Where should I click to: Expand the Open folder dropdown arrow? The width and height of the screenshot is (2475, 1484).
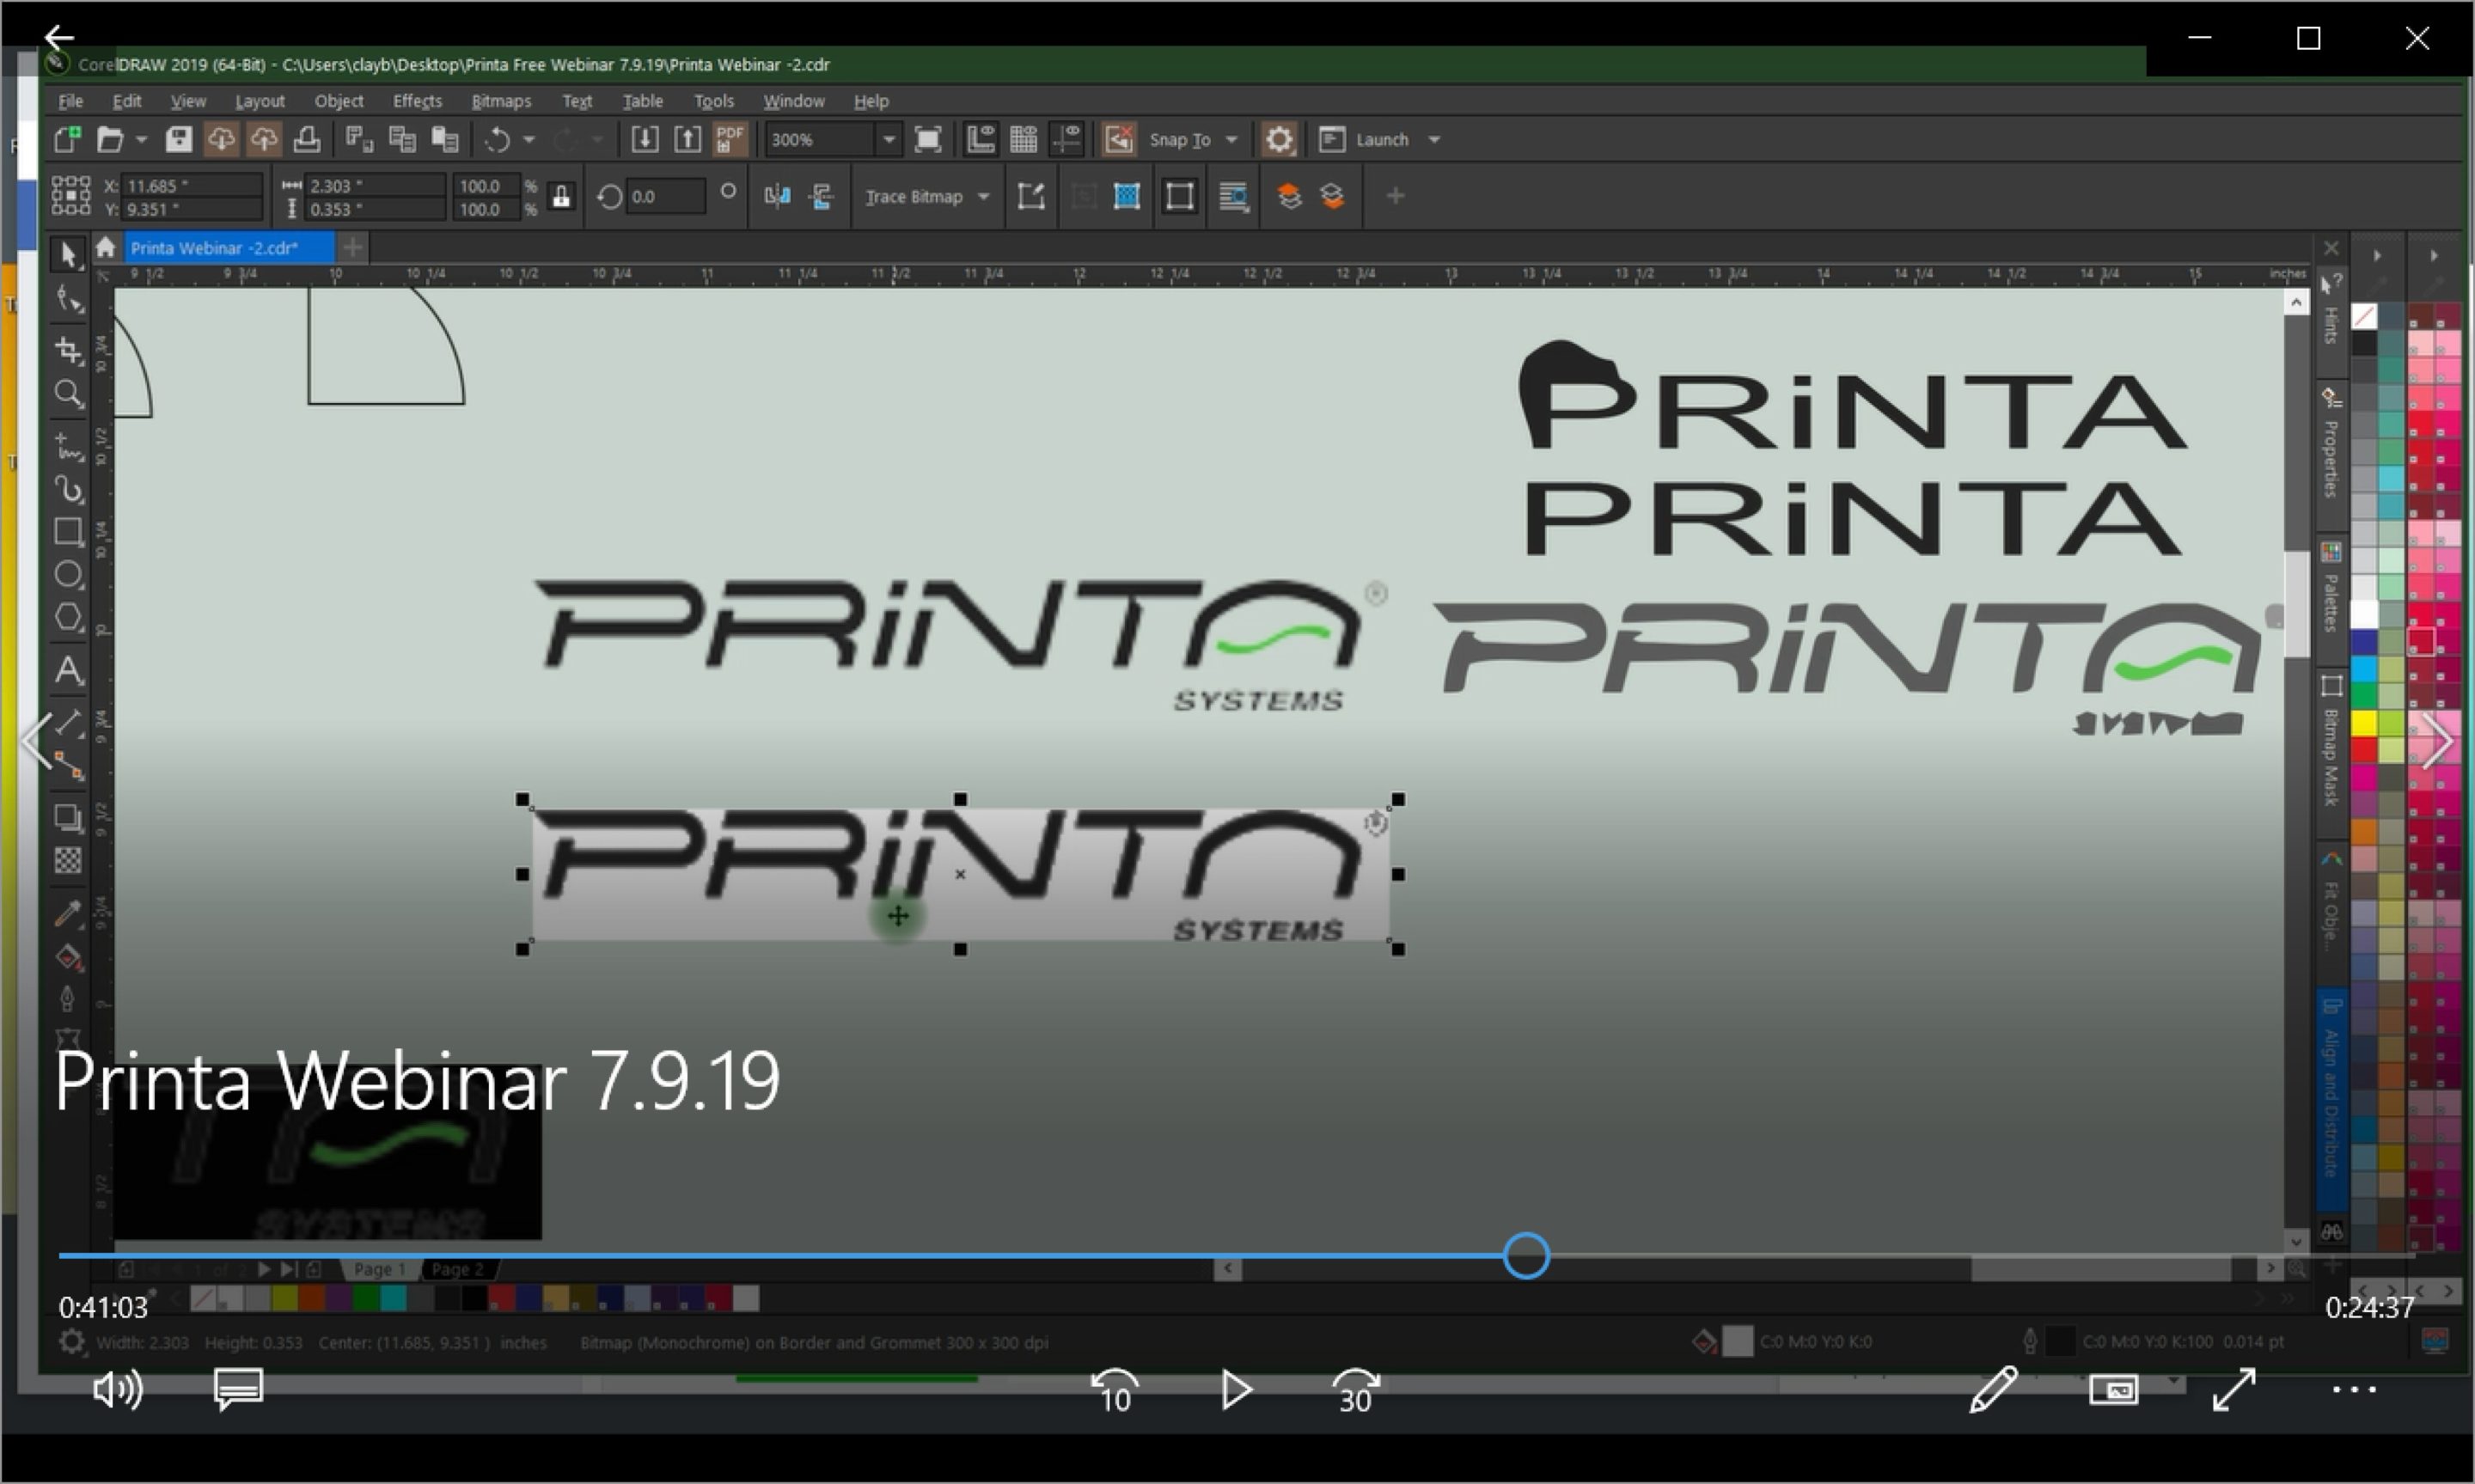click(140, 139)
